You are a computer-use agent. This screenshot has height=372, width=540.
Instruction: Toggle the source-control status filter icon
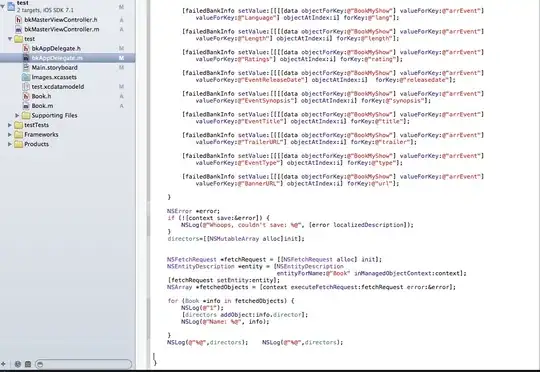click(x=28, y=364)
